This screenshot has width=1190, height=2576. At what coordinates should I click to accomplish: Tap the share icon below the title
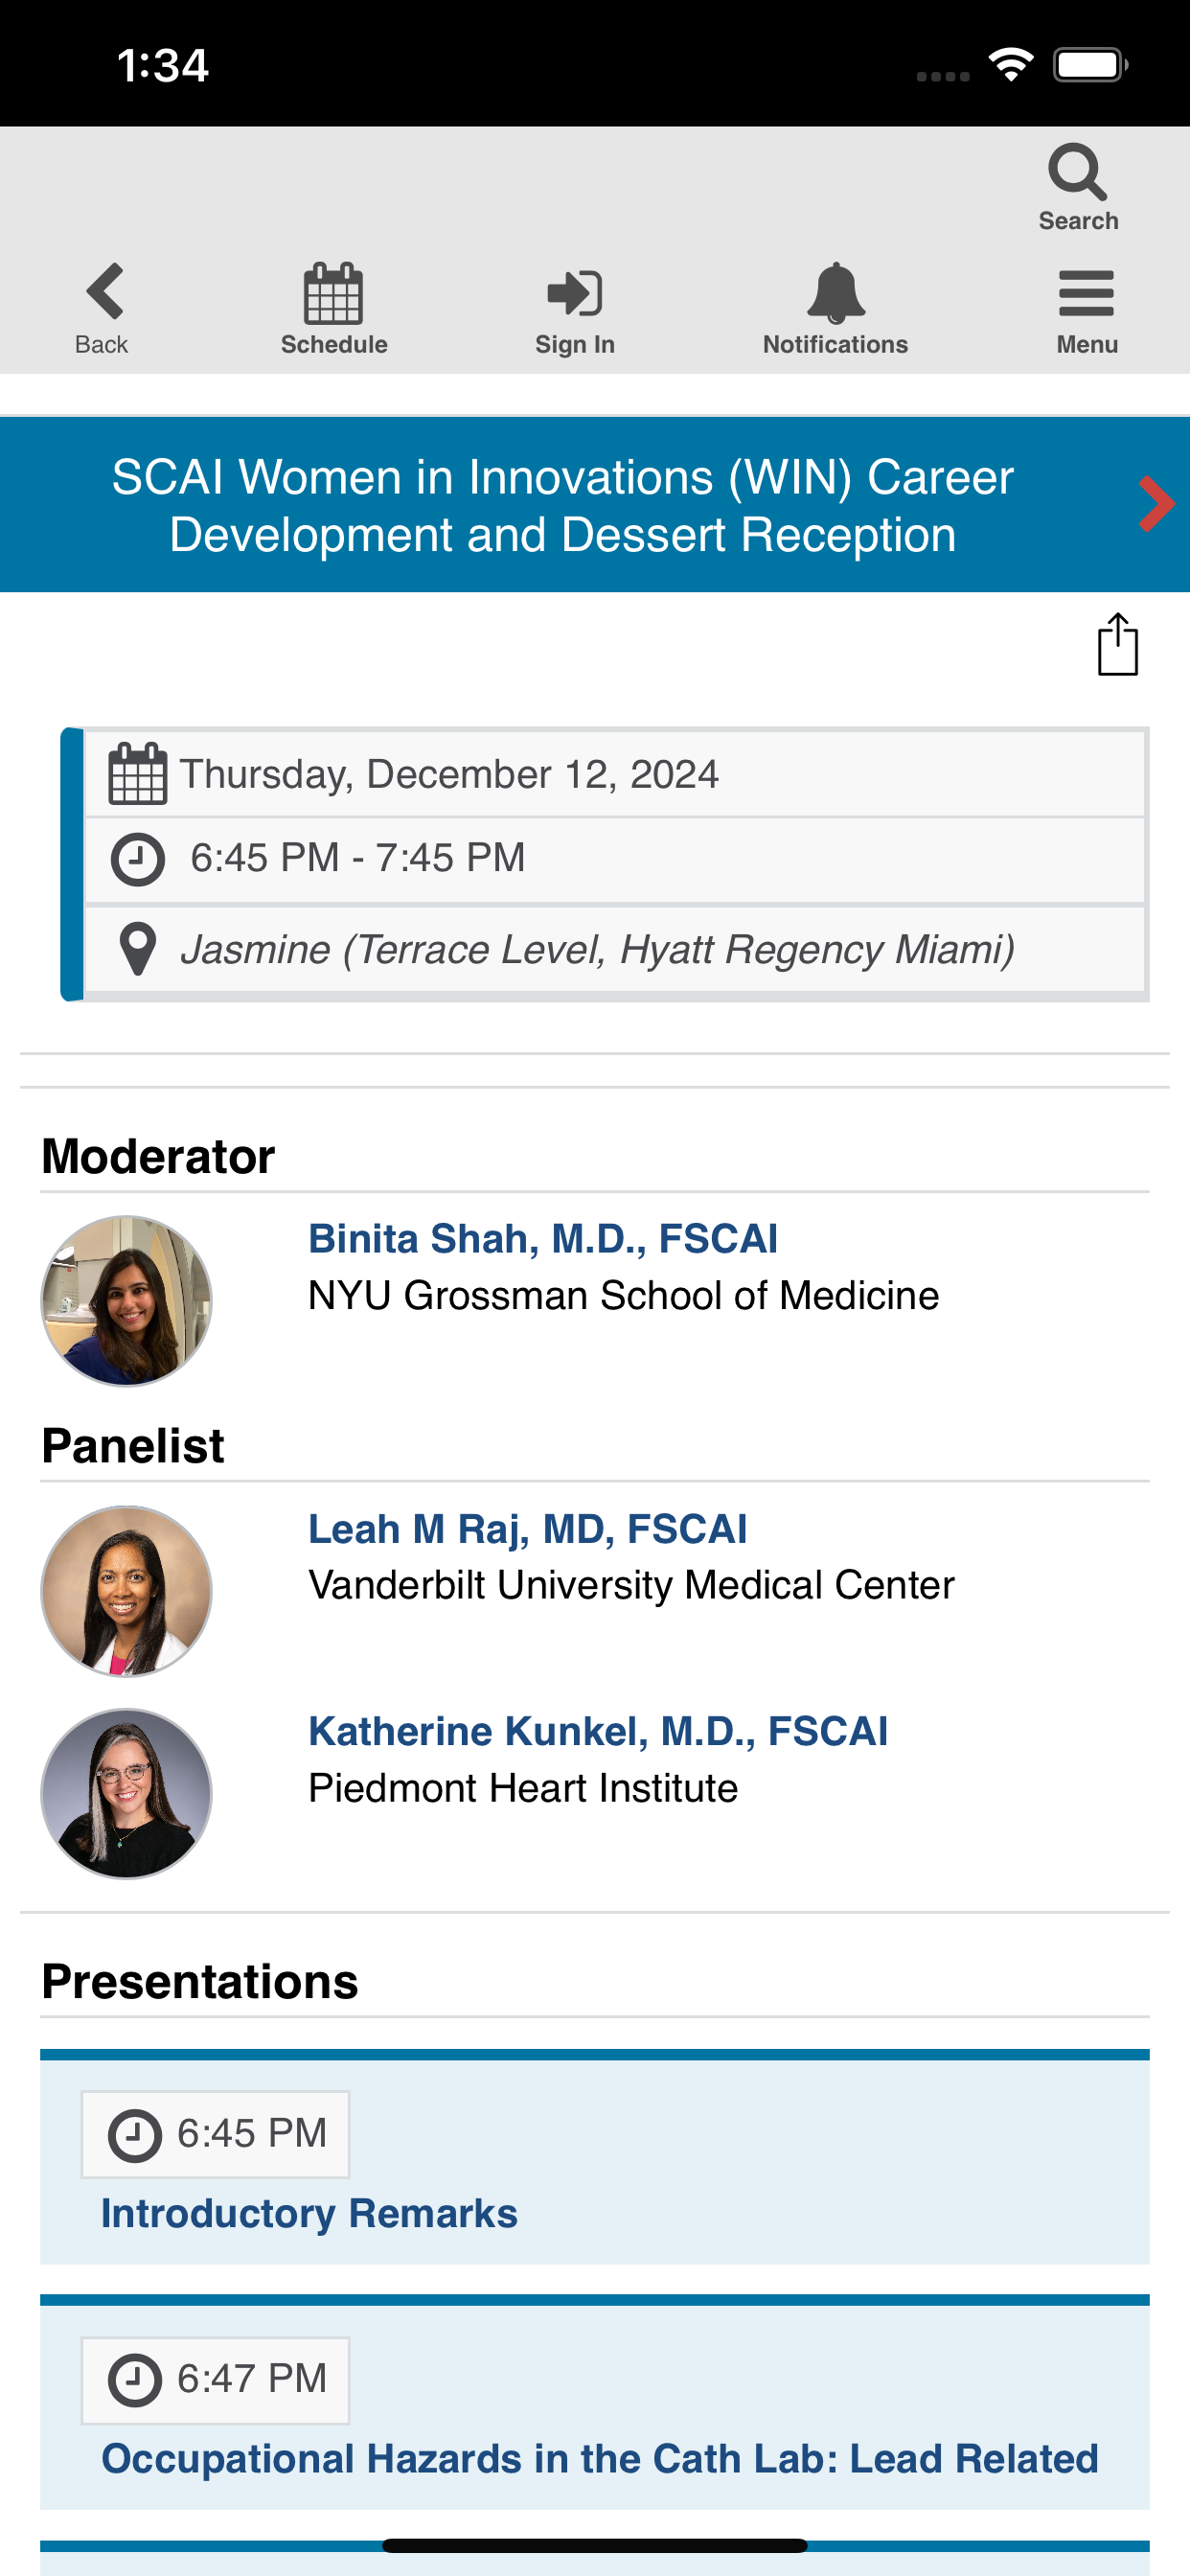tap(1117, 645)
